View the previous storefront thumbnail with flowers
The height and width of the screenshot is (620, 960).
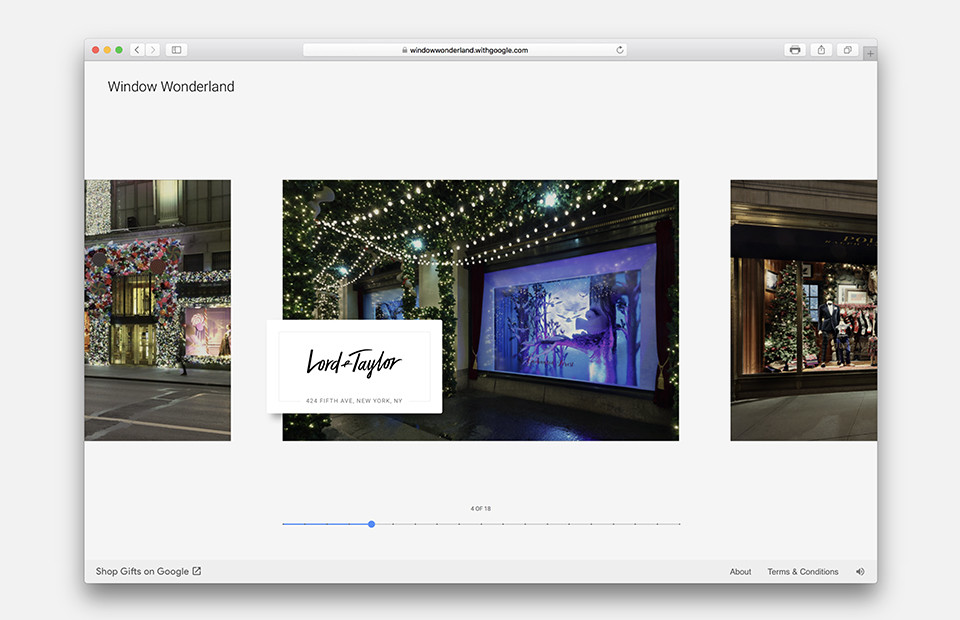(158, 310)
